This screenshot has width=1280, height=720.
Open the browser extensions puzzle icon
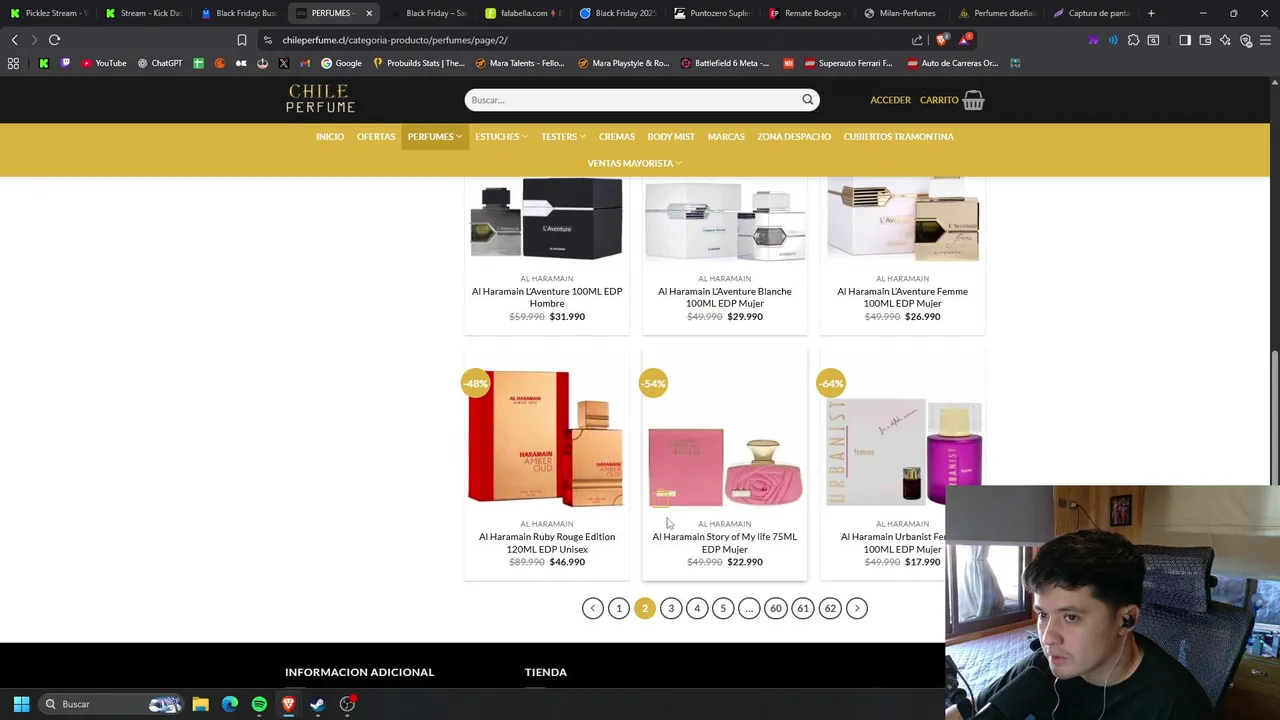(1133, 40)
